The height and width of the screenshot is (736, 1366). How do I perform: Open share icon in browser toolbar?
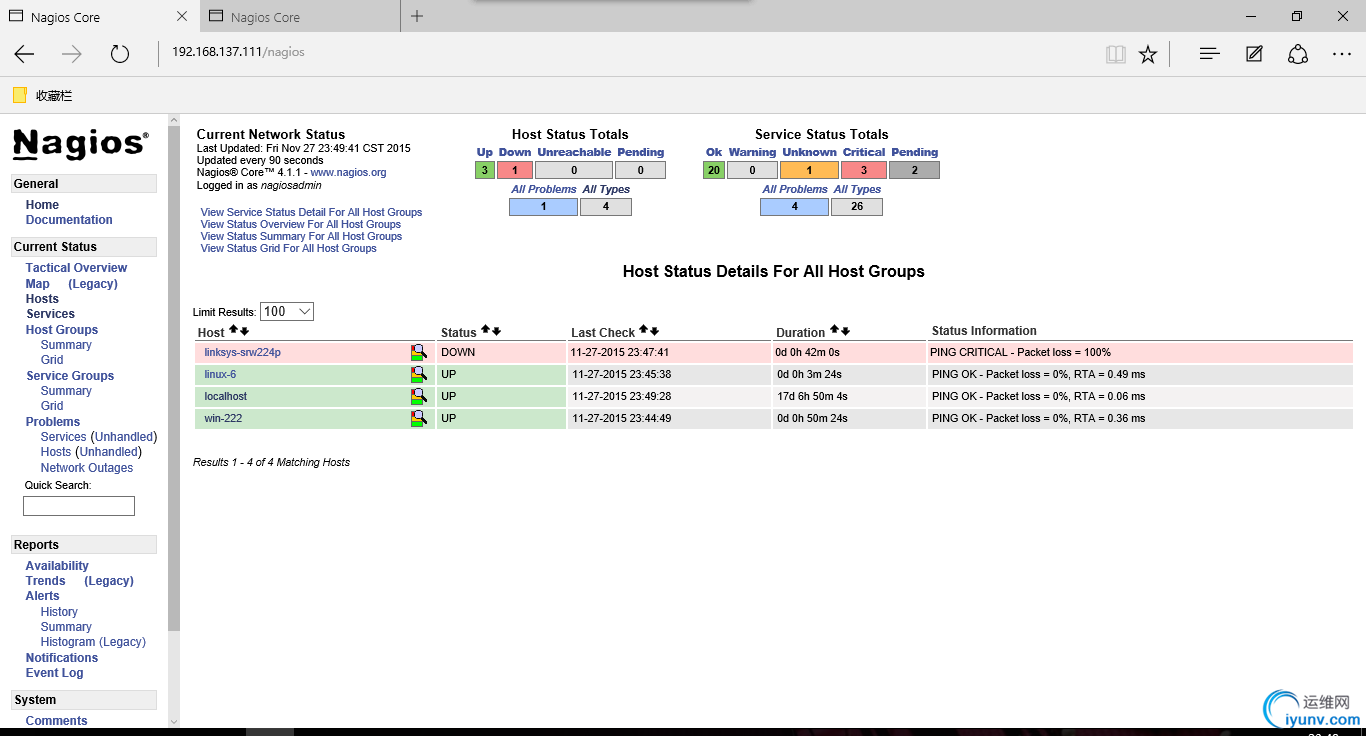tap(1298, 54)
